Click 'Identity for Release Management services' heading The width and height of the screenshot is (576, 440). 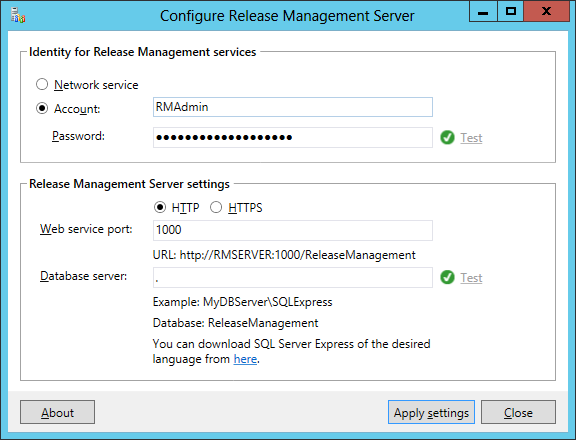143,52
